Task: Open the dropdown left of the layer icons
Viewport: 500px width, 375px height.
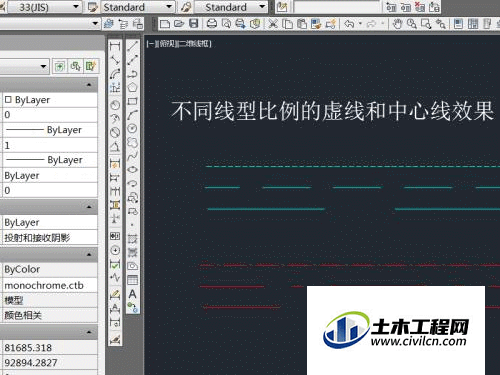Action: click(x=95, y=24)
